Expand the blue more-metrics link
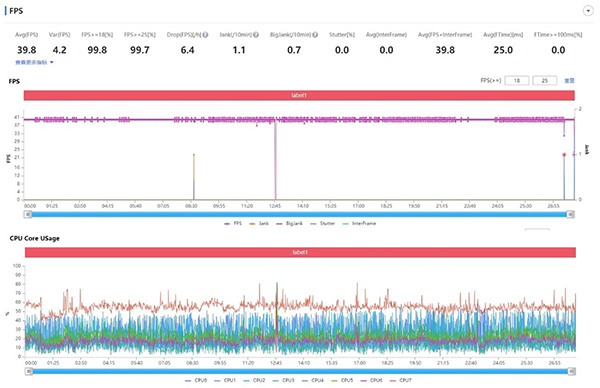This screenshot has width=600, height=388. pos(34,62)
